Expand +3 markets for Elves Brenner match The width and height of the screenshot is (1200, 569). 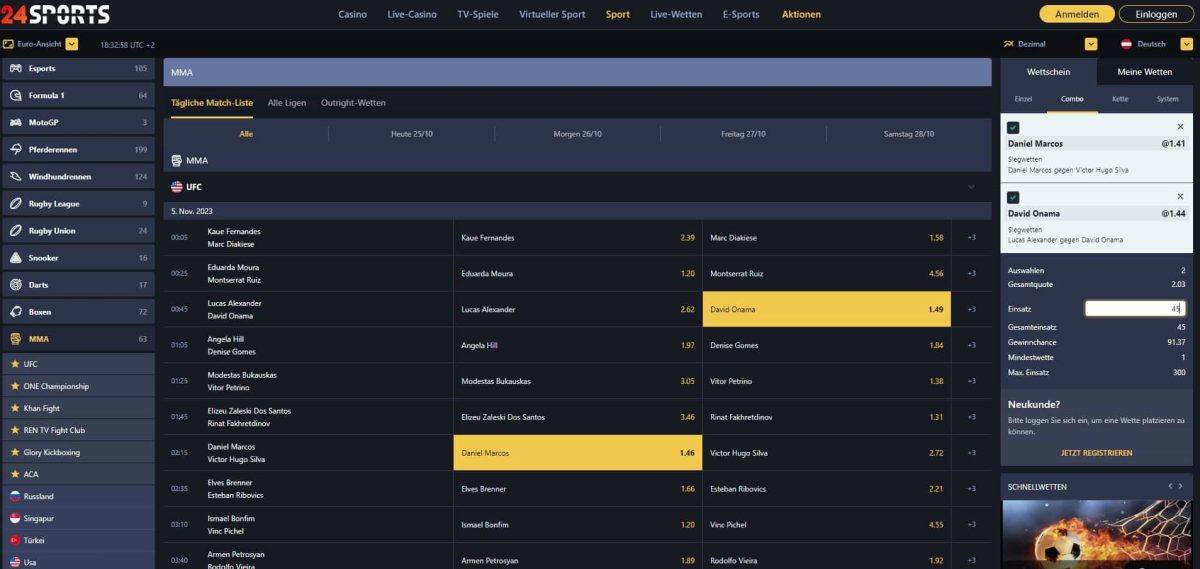[x=971, y=489]
